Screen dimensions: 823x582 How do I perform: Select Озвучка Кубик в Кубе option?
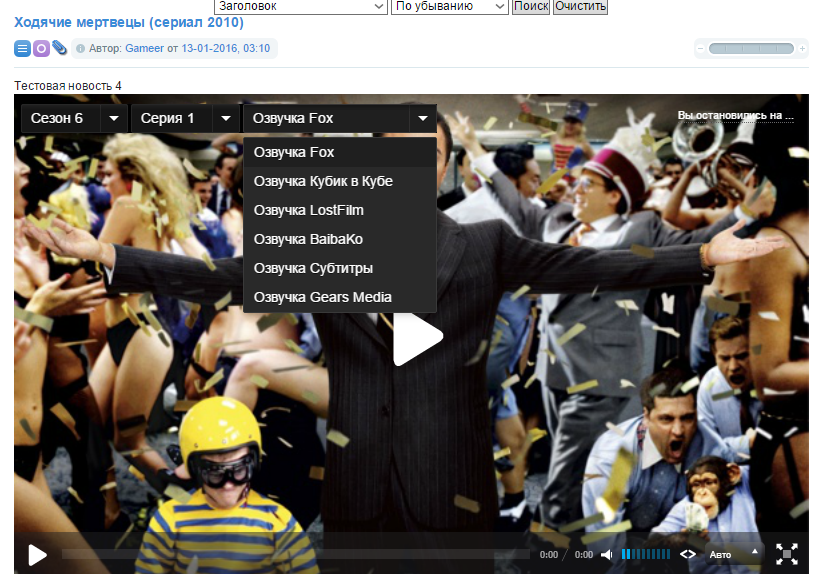pyautogui.click(x=340, y=181)
